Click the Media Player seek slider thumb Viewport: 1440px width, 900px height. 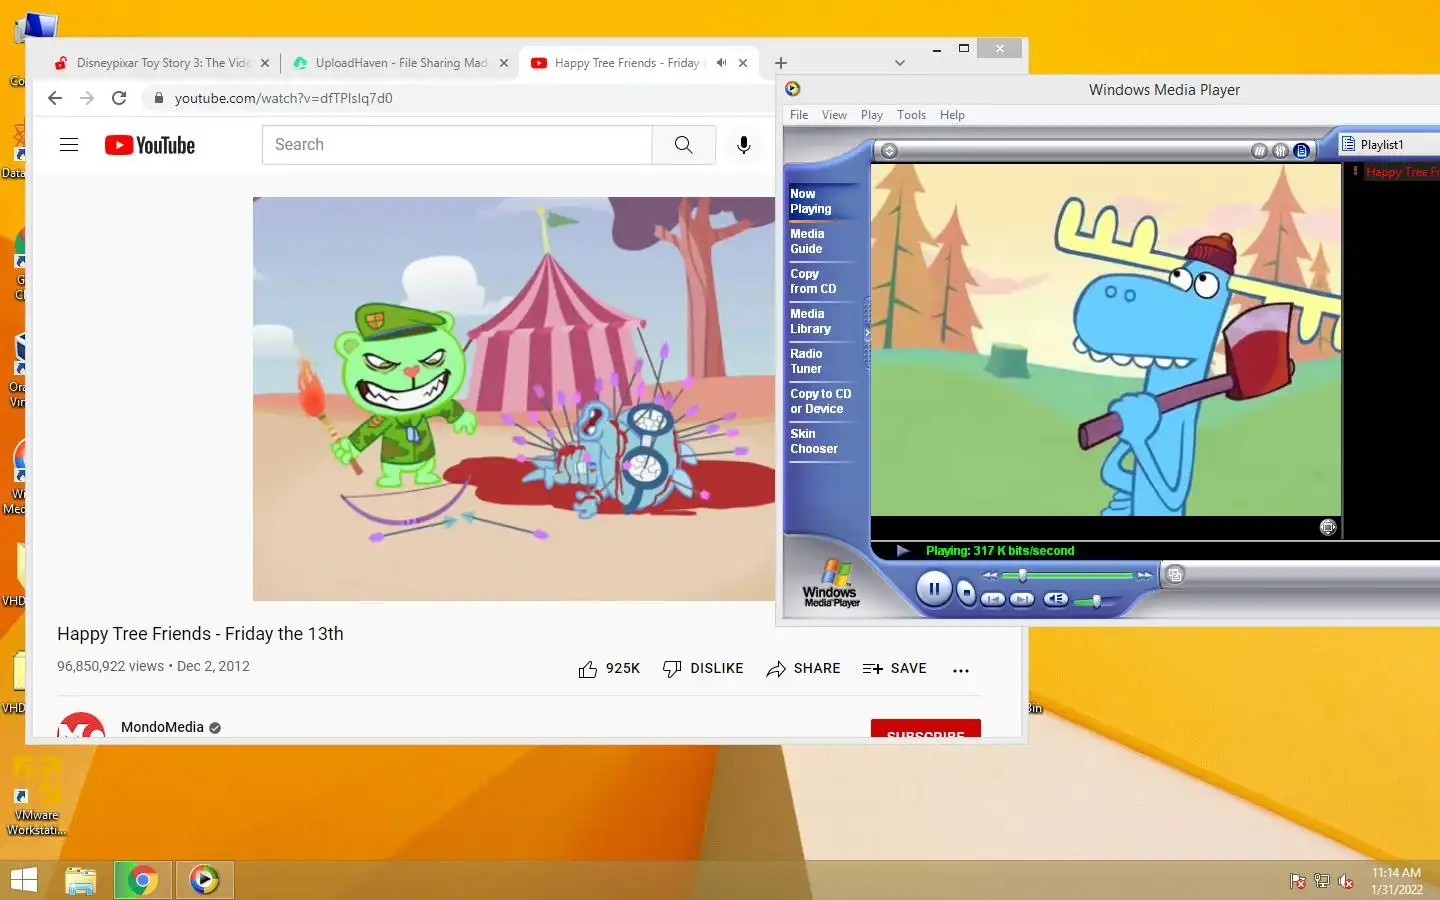coord(1022,575)
